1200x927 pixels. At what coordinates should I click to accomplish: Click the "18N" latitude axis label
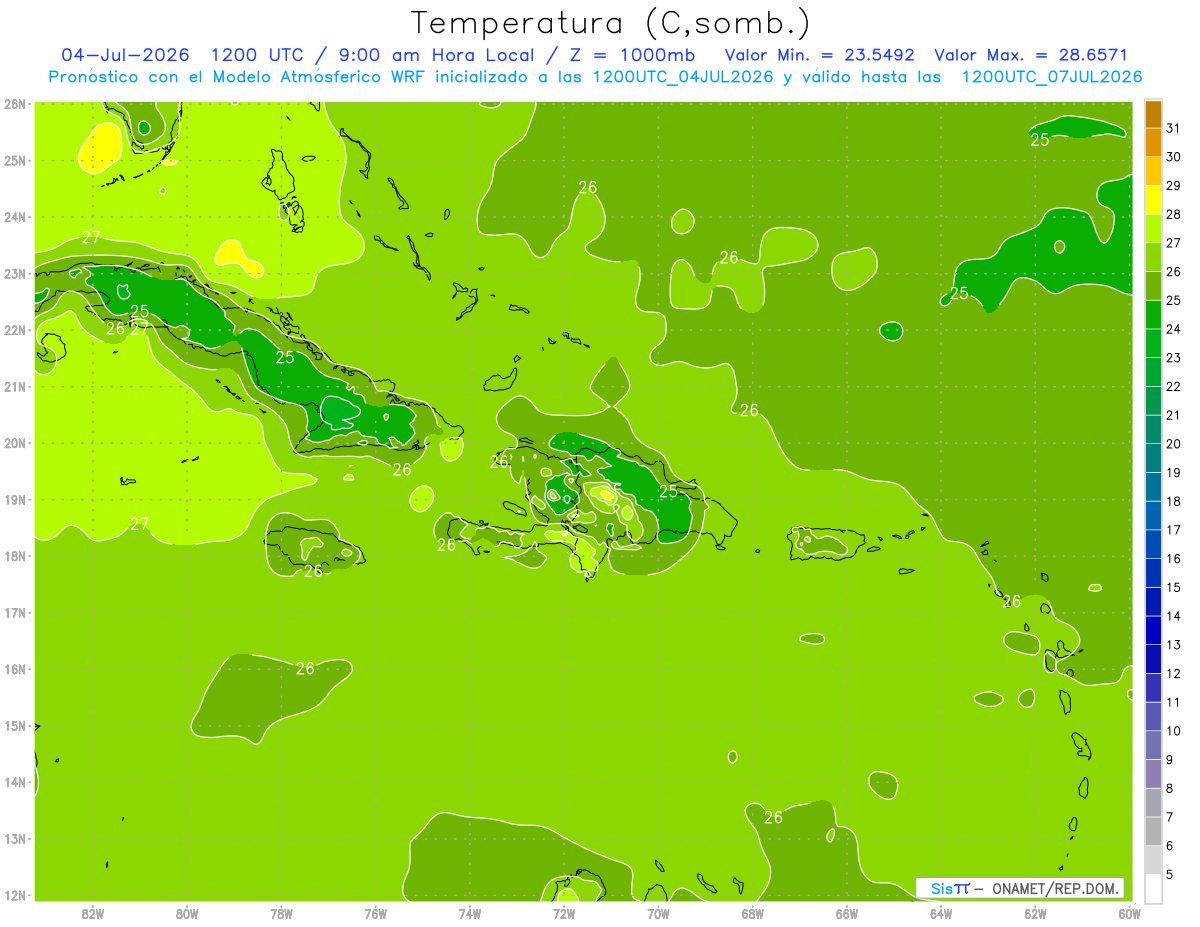click(x=14, y=556)
